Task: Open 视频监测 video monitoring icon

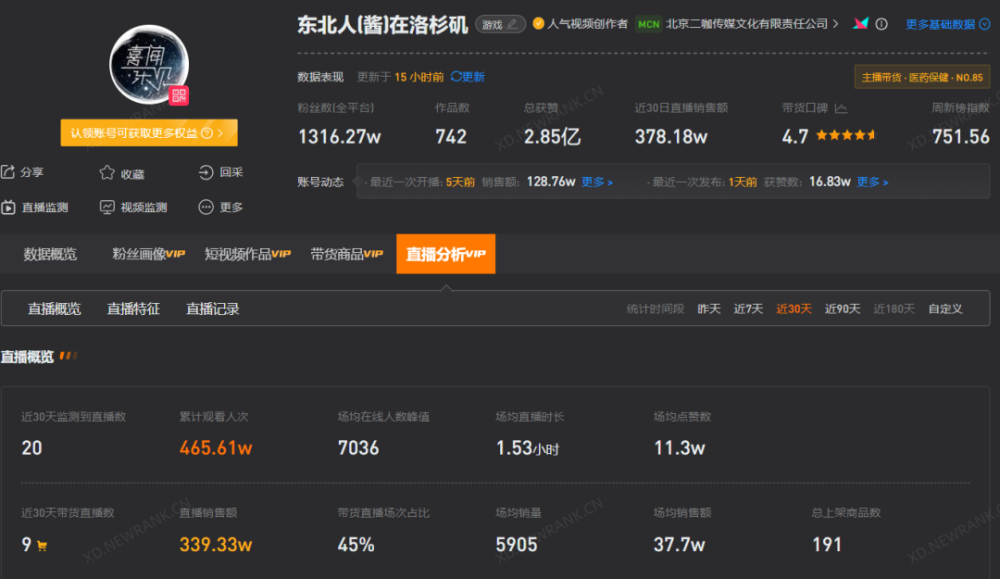Action: point(107,207)
